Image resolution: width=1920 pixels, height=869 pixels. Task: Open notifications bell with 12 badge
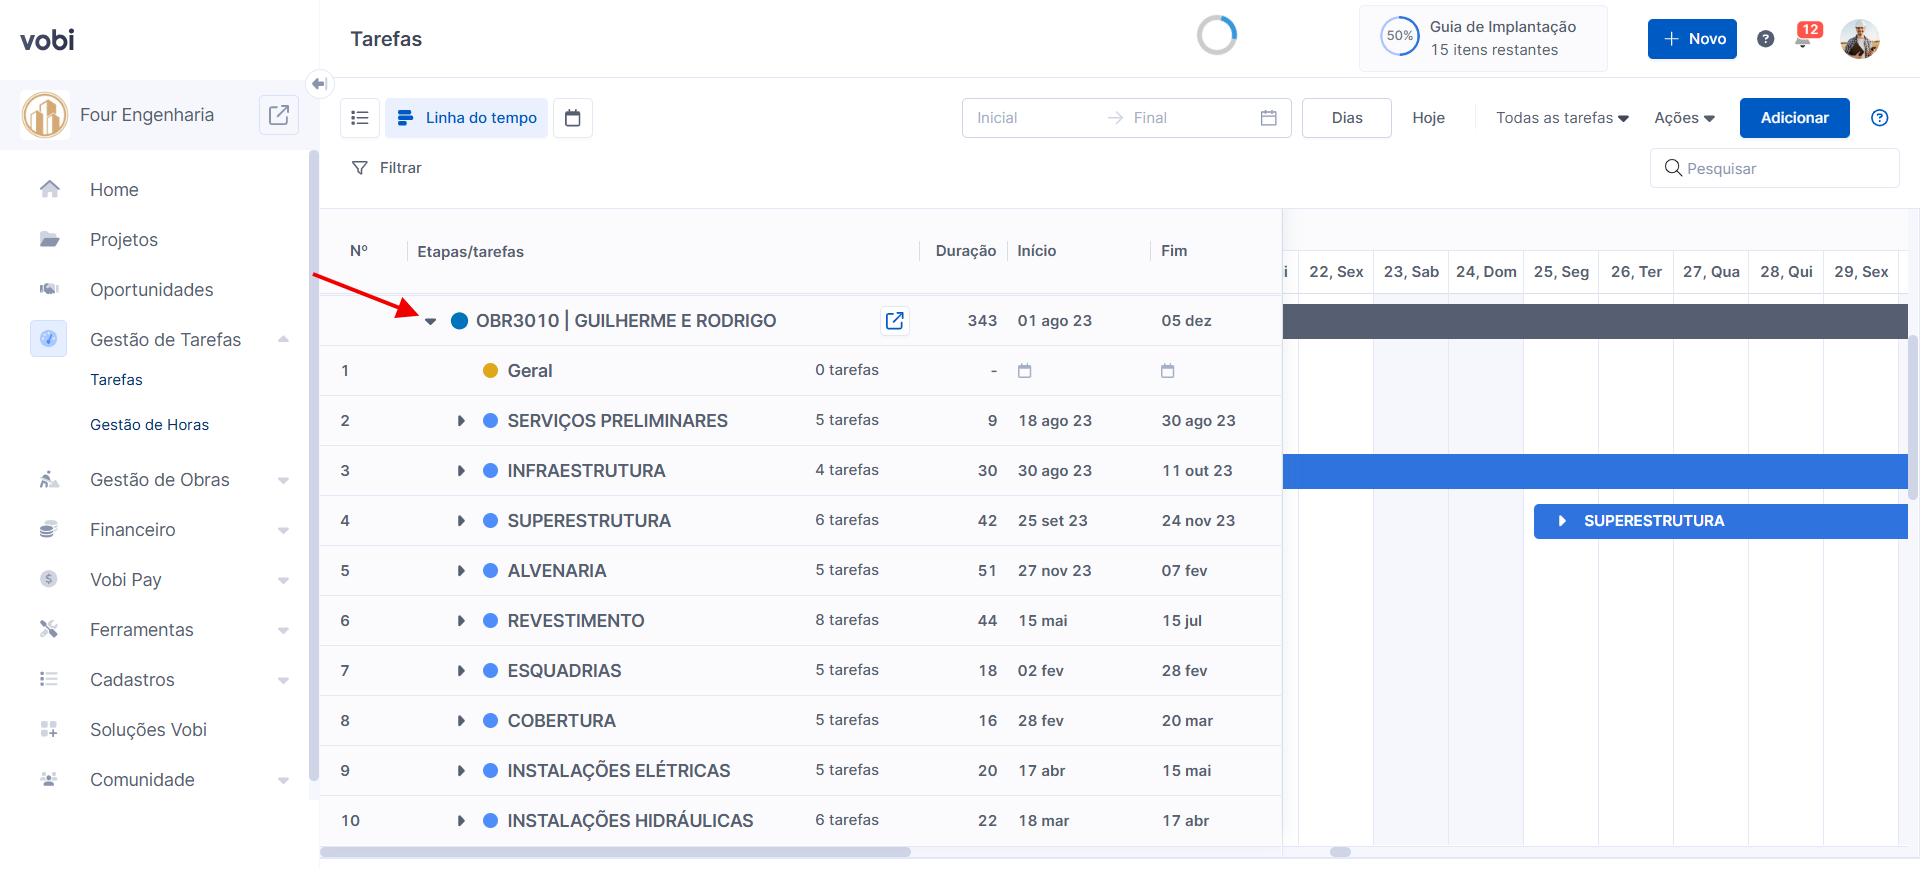click(x=1804, y=38)
